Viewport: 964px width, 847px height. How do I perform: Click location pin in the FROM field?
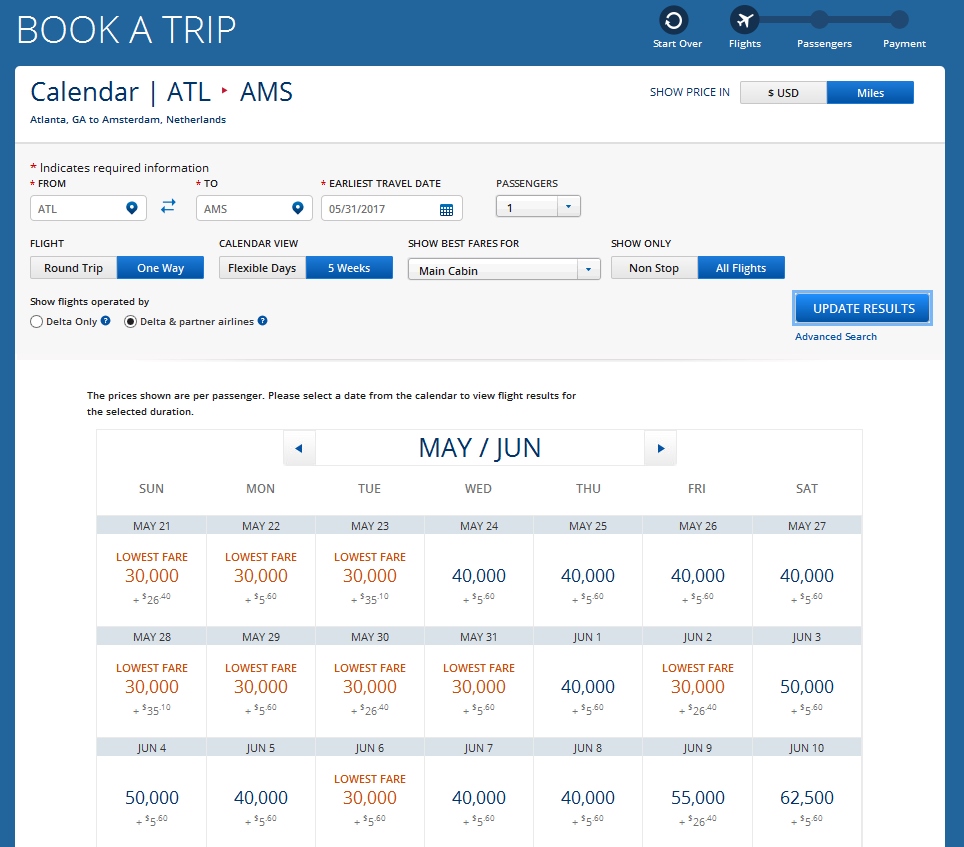[x=131, y=208]
